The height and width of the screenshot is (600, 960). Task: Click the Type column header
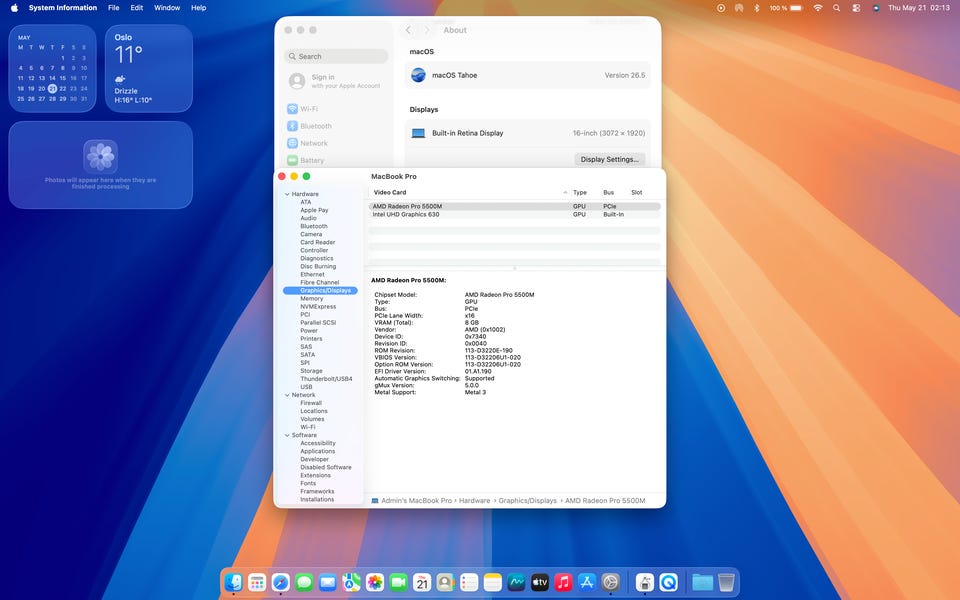pos(580,193)
